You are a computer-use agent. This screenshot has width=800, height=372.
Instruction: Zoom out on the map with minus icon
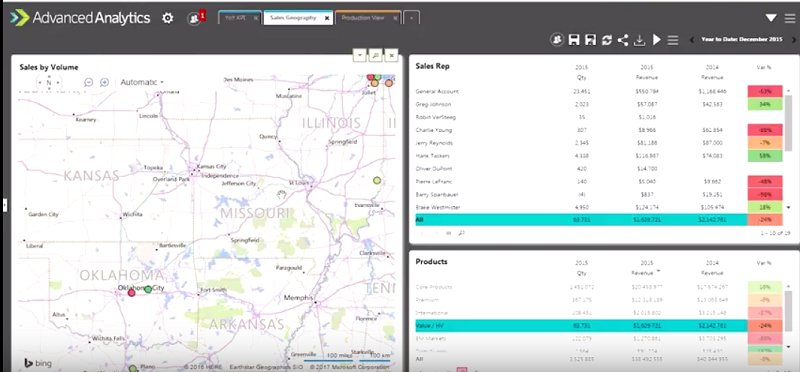(88, 82)
